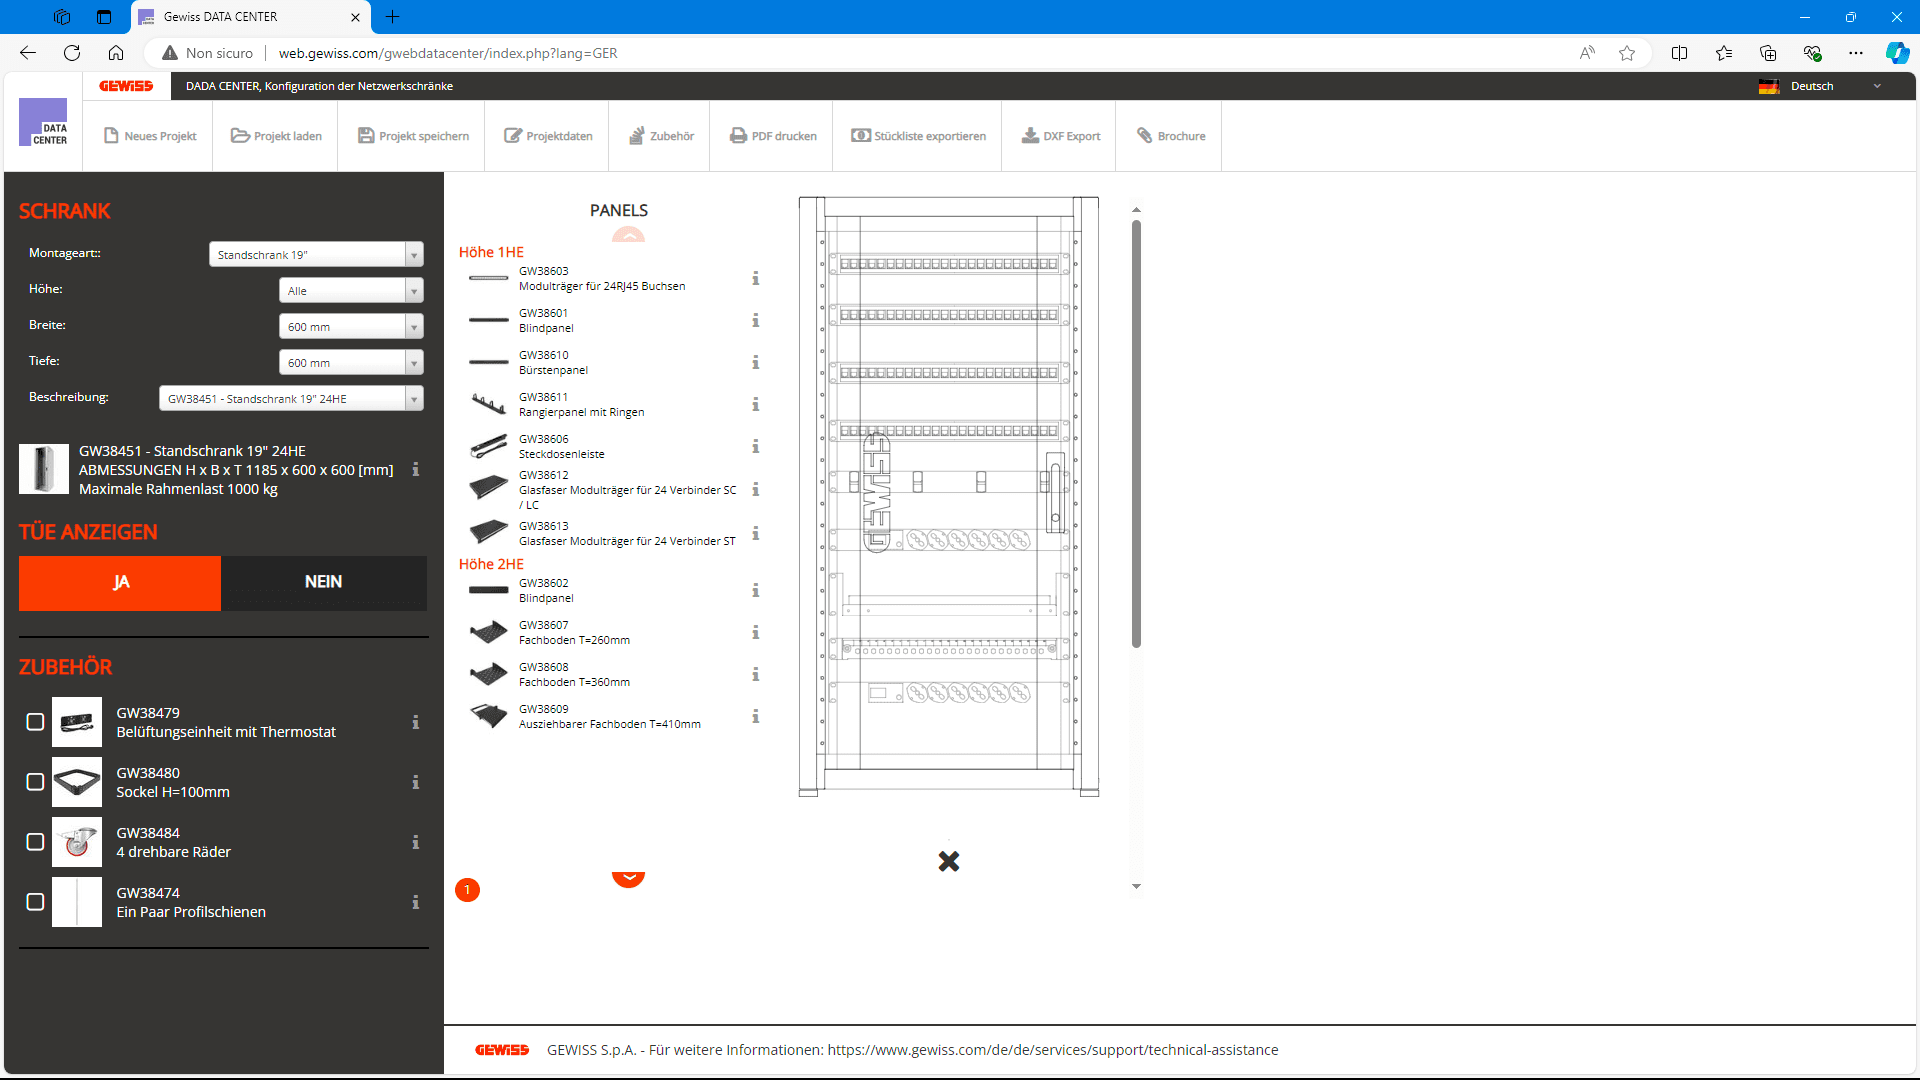Viewport: 1920px width, 1080px height.
Task: Open info for GW38610 Bürstenpanel
Action: coord(756,363)
